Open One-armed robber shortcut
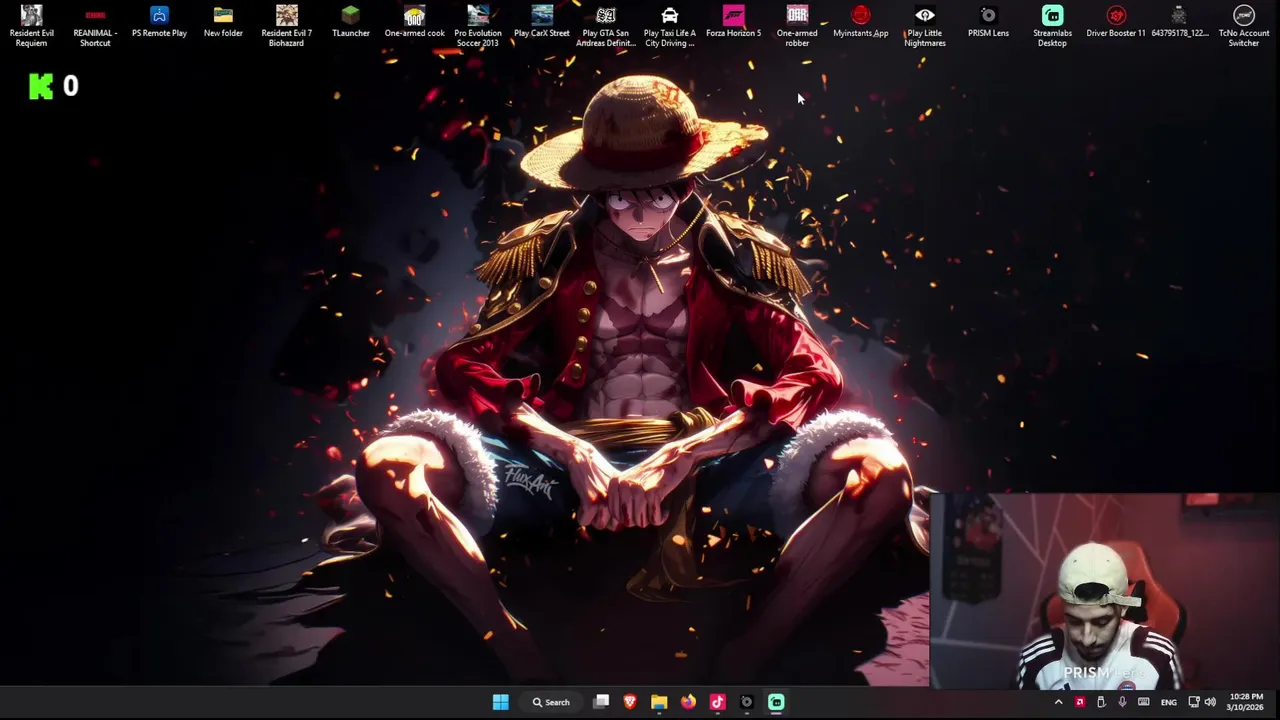1280x720 pixels. click(x=797, y=25)
